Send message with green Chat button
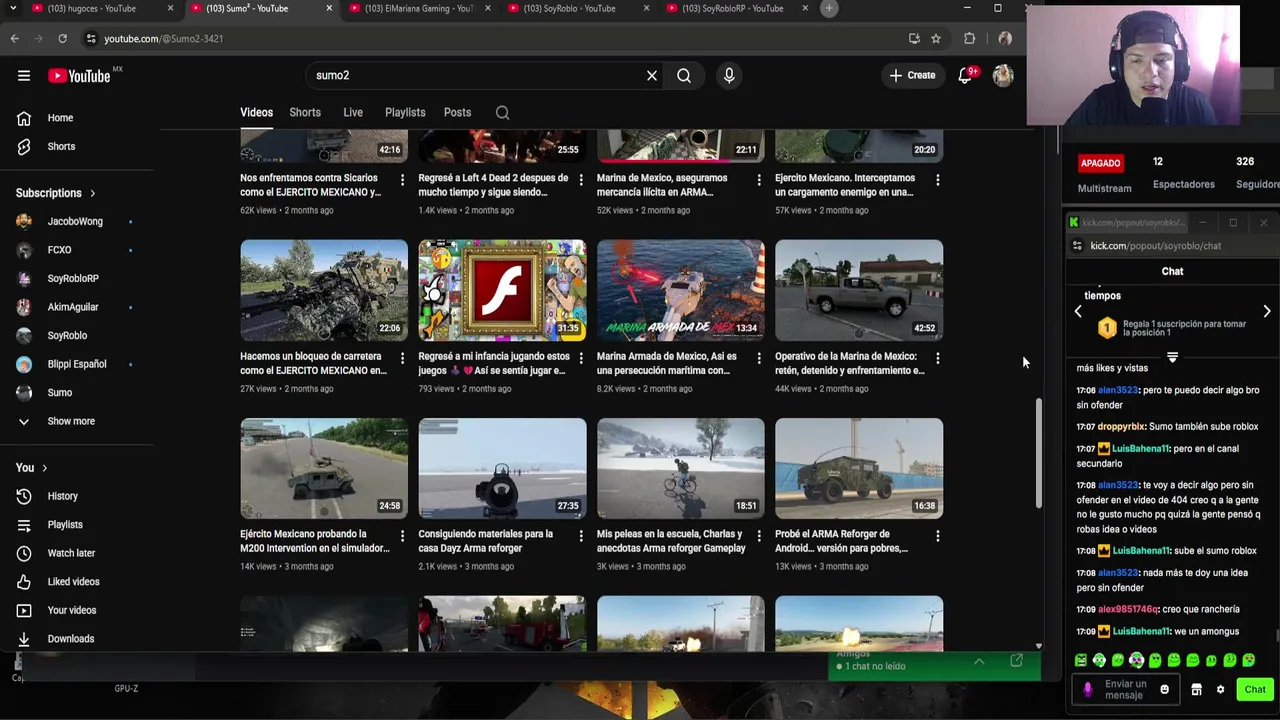1280x720 pixels. 1255,689
